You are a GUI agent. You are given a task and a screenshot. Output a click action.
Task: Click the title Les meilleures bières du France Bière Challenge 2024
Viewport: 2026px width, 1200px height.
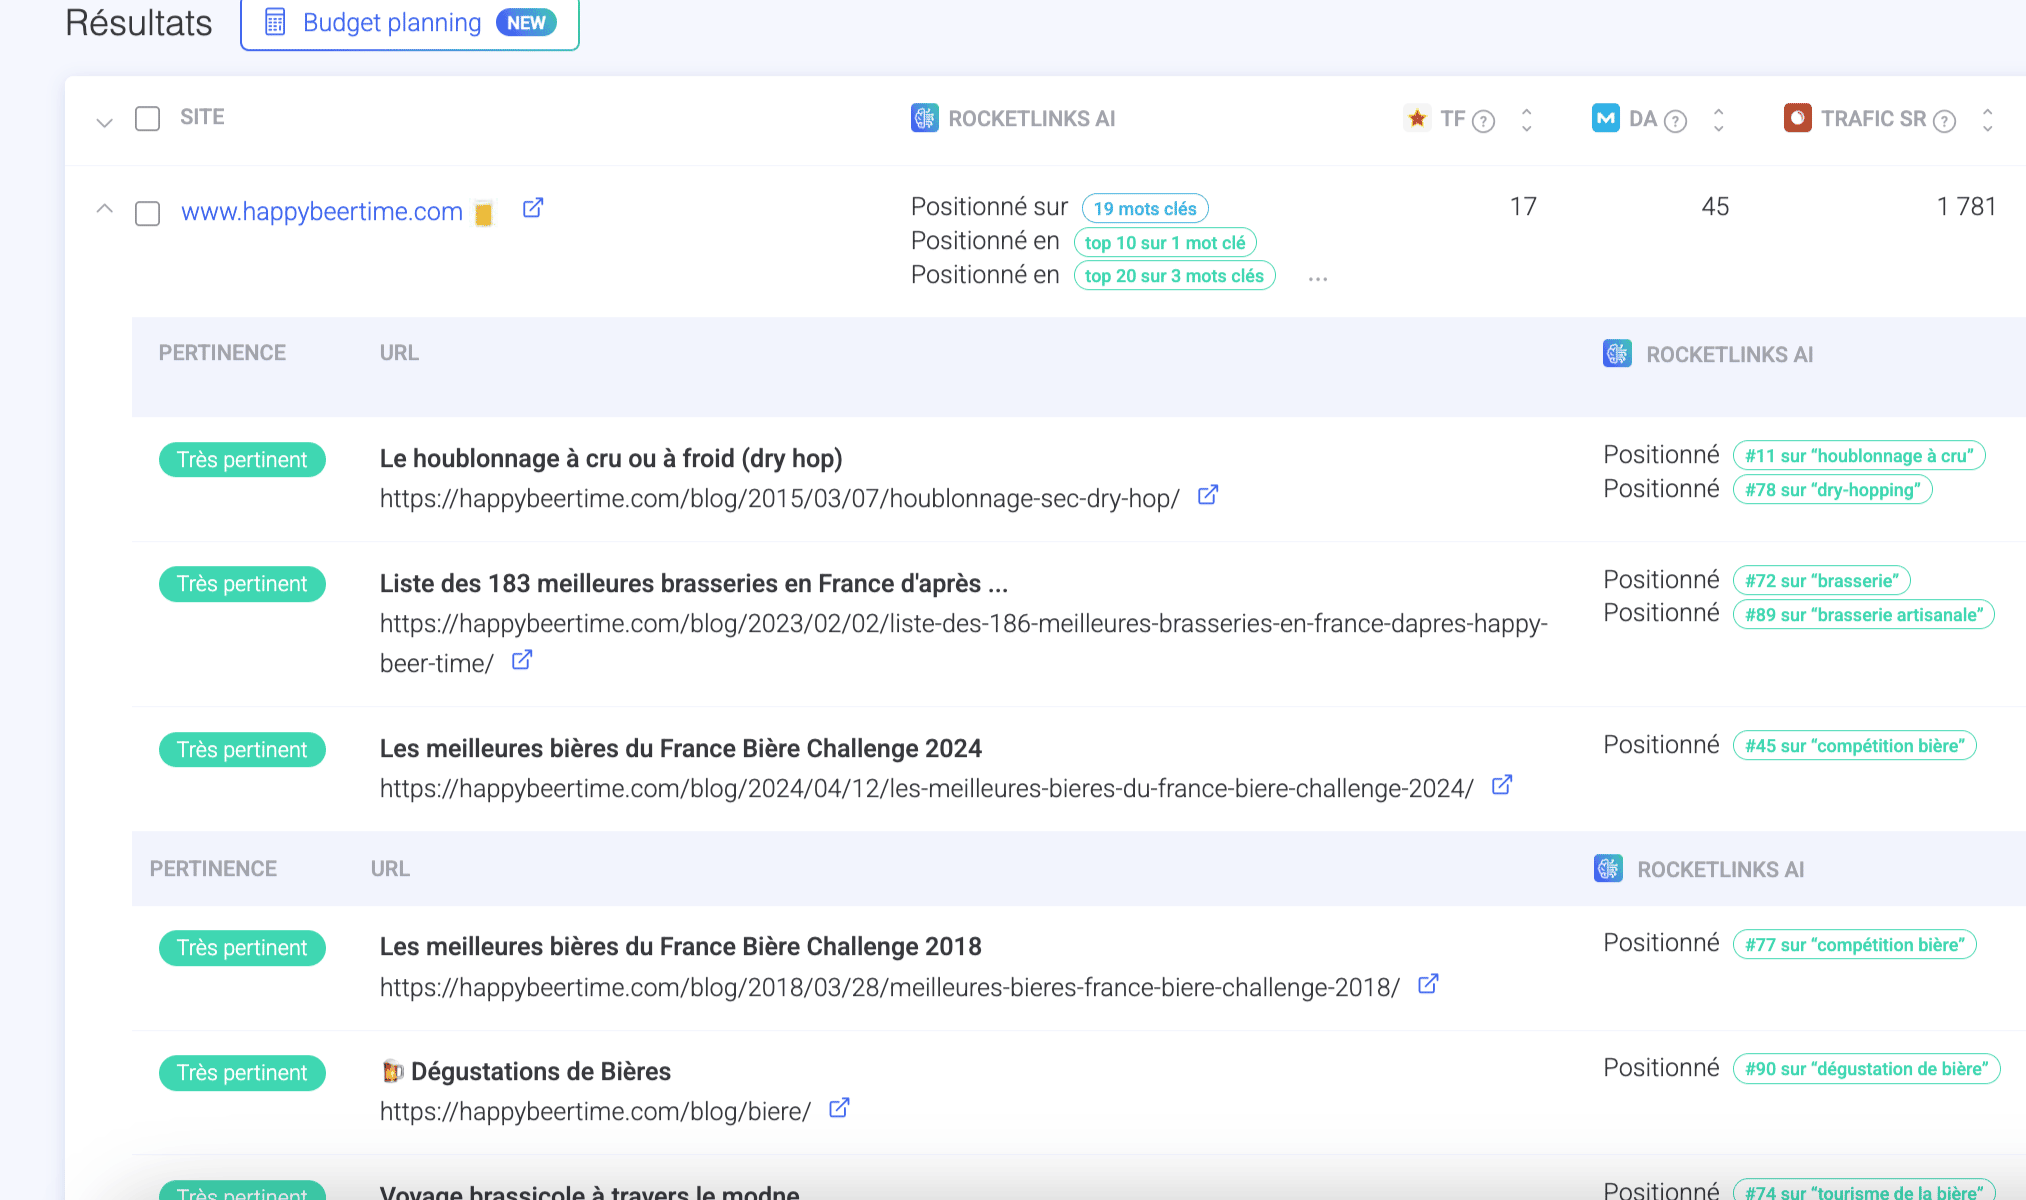pyautogui.click(x=681, y=748)
